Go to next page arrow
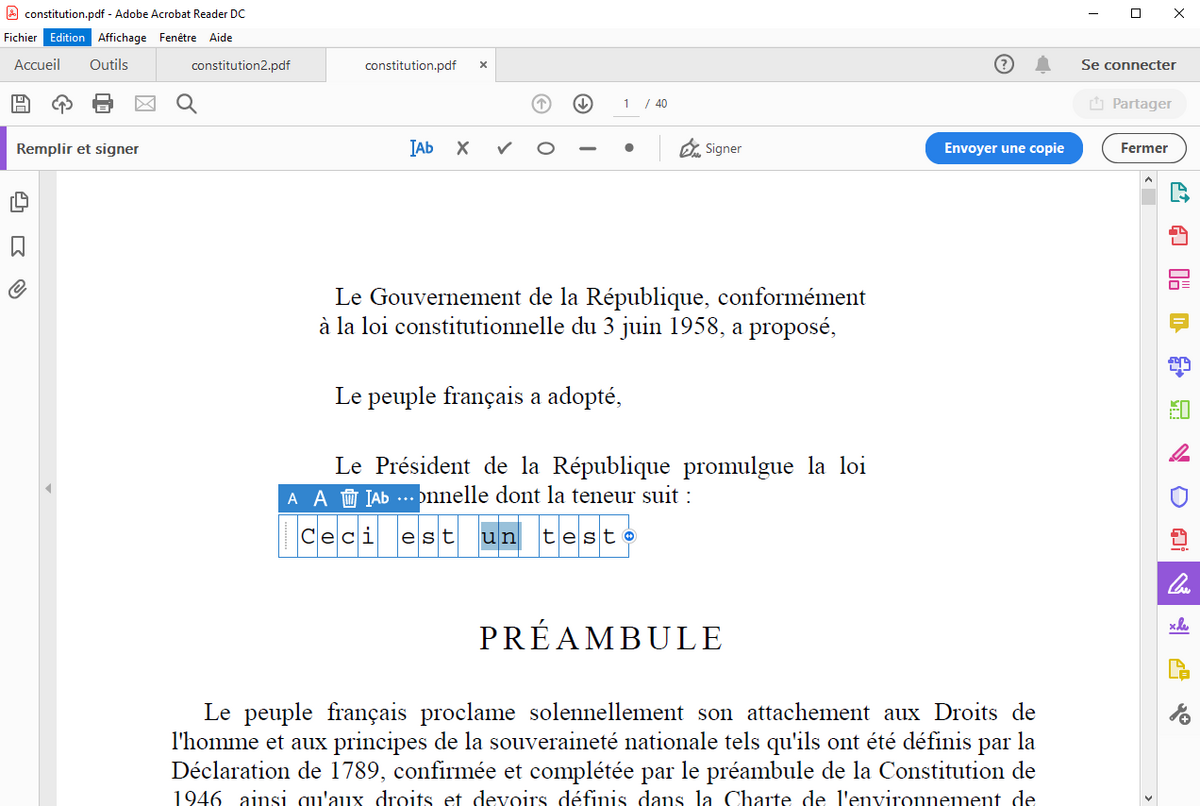1200x806 pixels. click(x=583, y=104)
